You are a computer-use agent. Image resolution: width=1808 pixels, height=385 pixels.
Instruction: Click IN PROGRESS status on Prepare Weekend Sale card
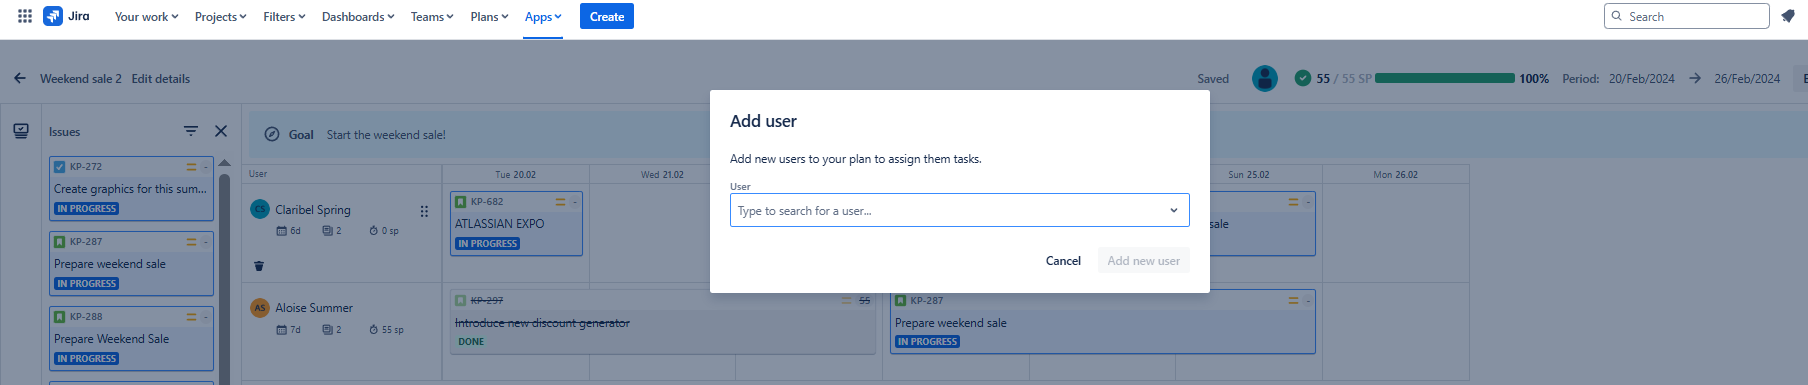(87, 359)
